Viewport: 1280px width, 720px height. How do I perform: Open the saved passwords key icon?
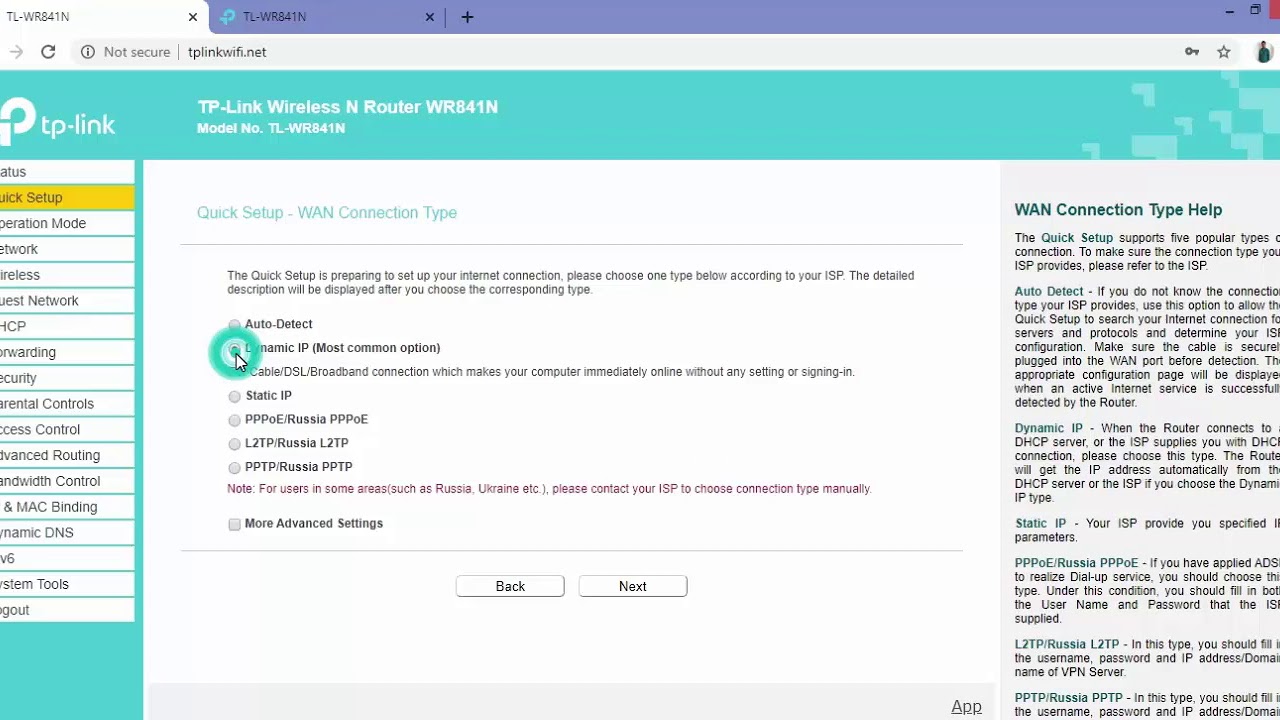click(x=1192, y=52)
